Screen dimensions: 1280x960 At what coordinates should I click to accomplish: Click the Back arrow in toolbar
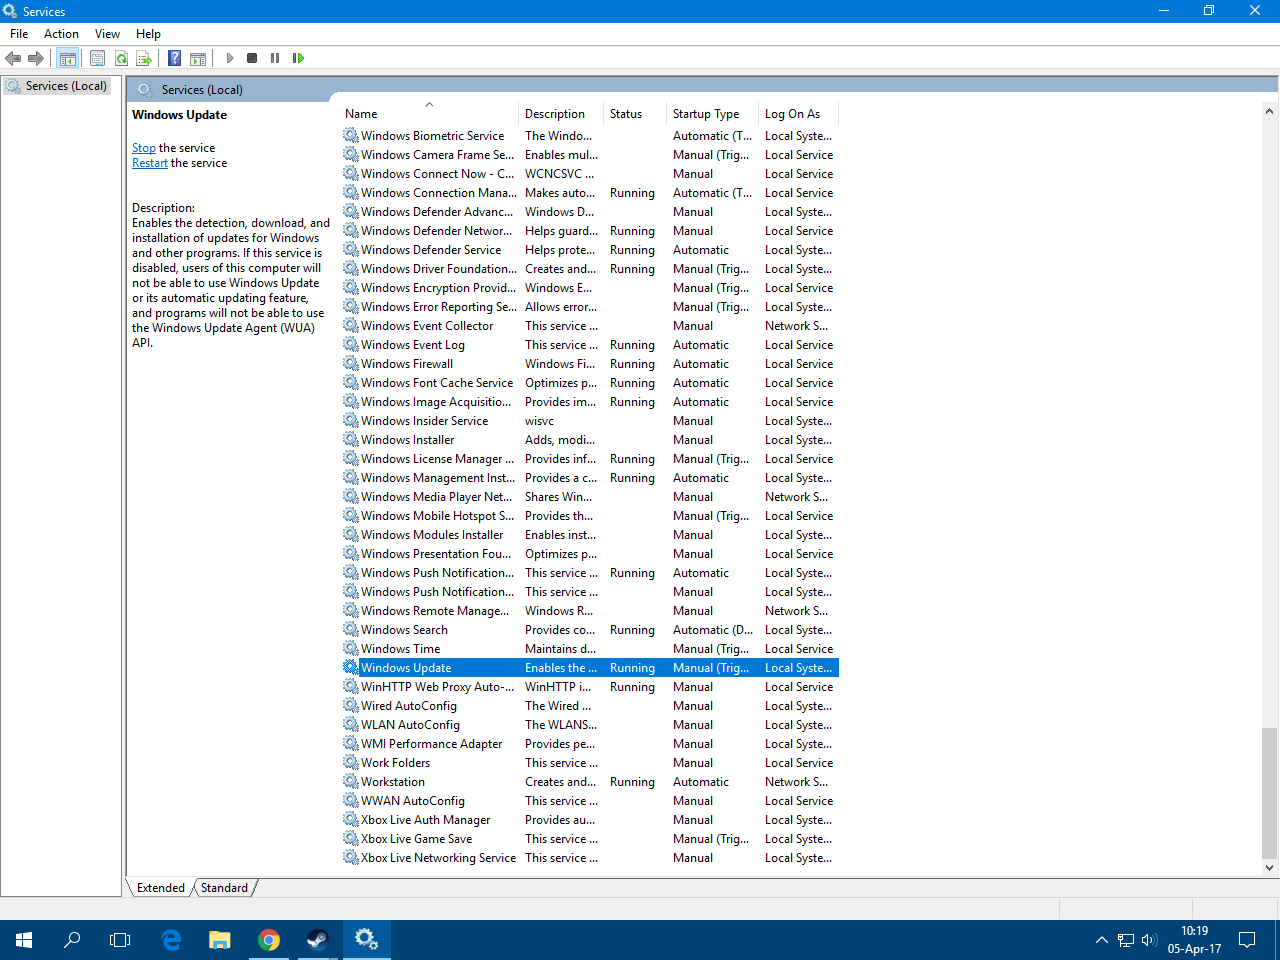click(13, 58)
